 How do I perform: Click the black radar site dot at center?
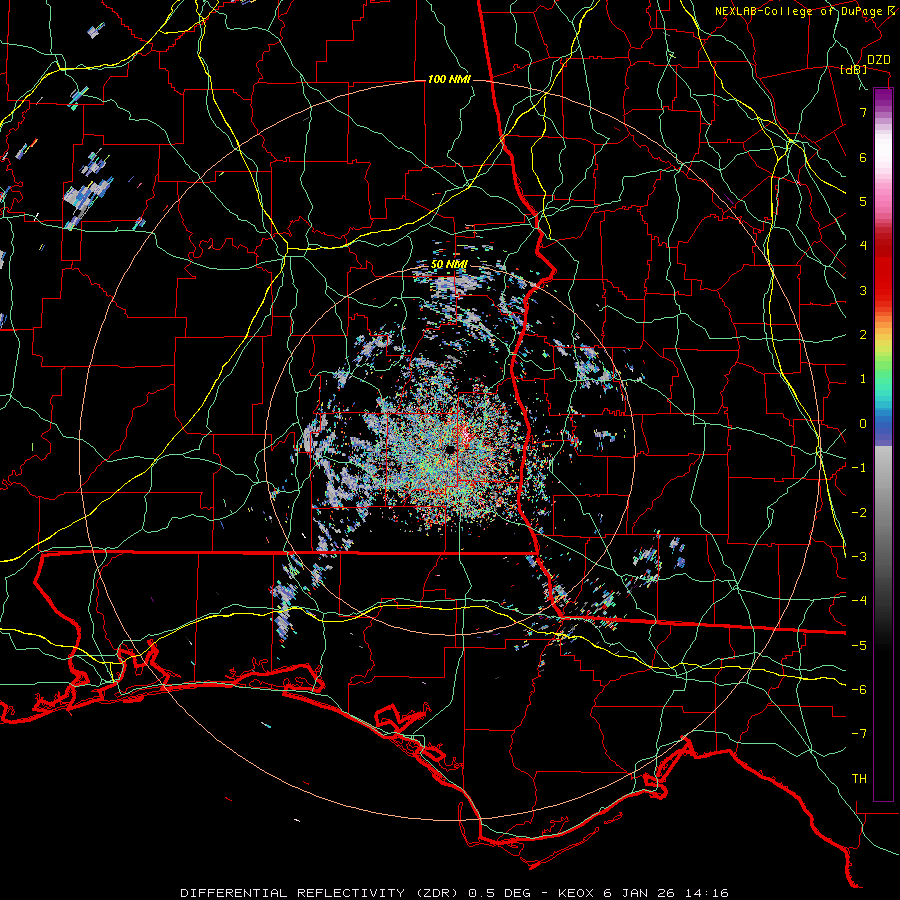[449, 449]
